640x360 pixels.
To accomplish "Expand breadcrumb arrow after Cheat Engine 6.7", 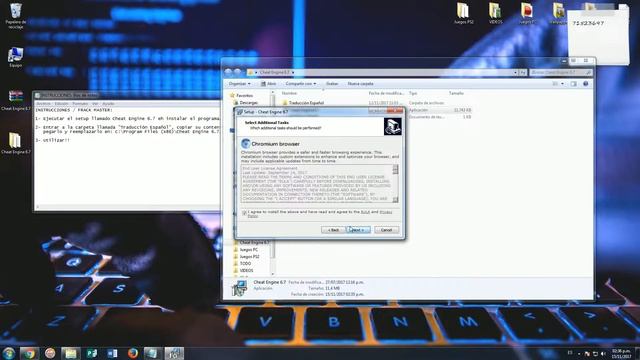I will 293,72.
